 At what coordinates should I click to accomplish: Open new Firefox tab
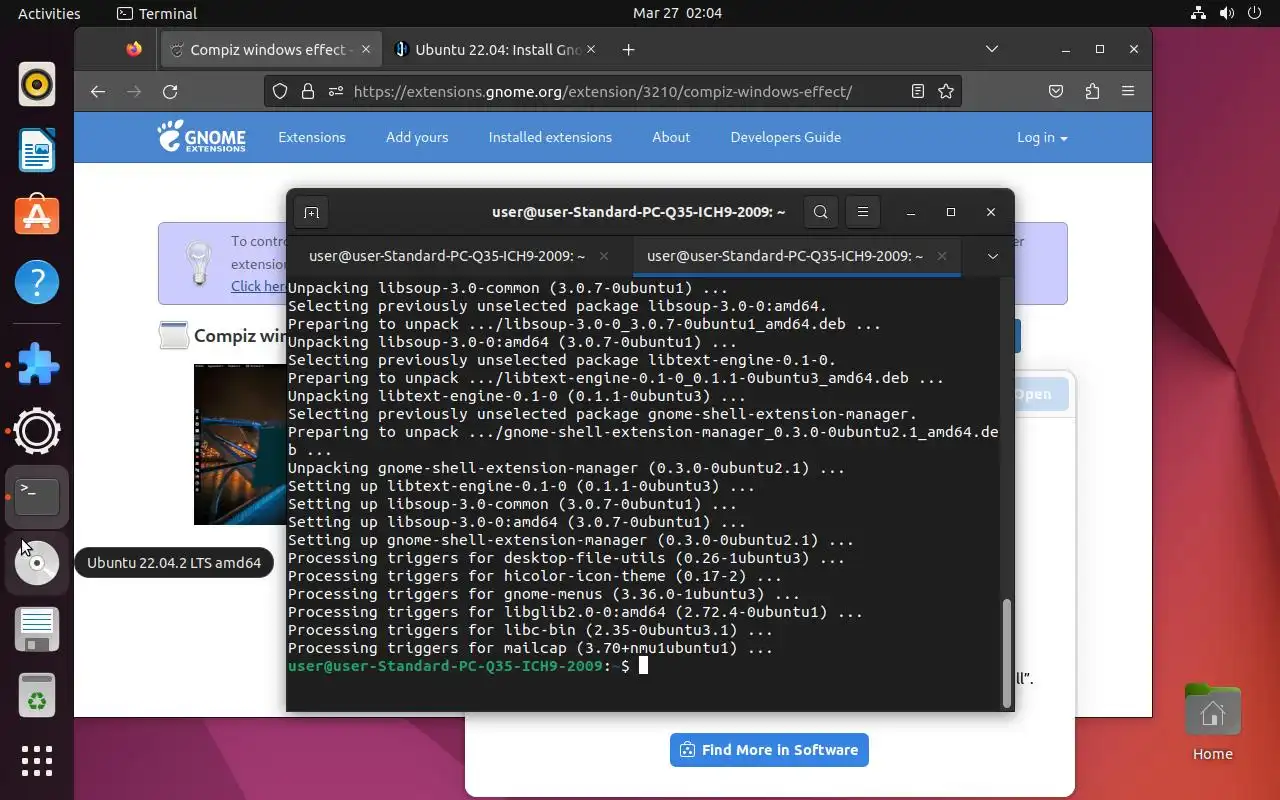click(628, 49)
